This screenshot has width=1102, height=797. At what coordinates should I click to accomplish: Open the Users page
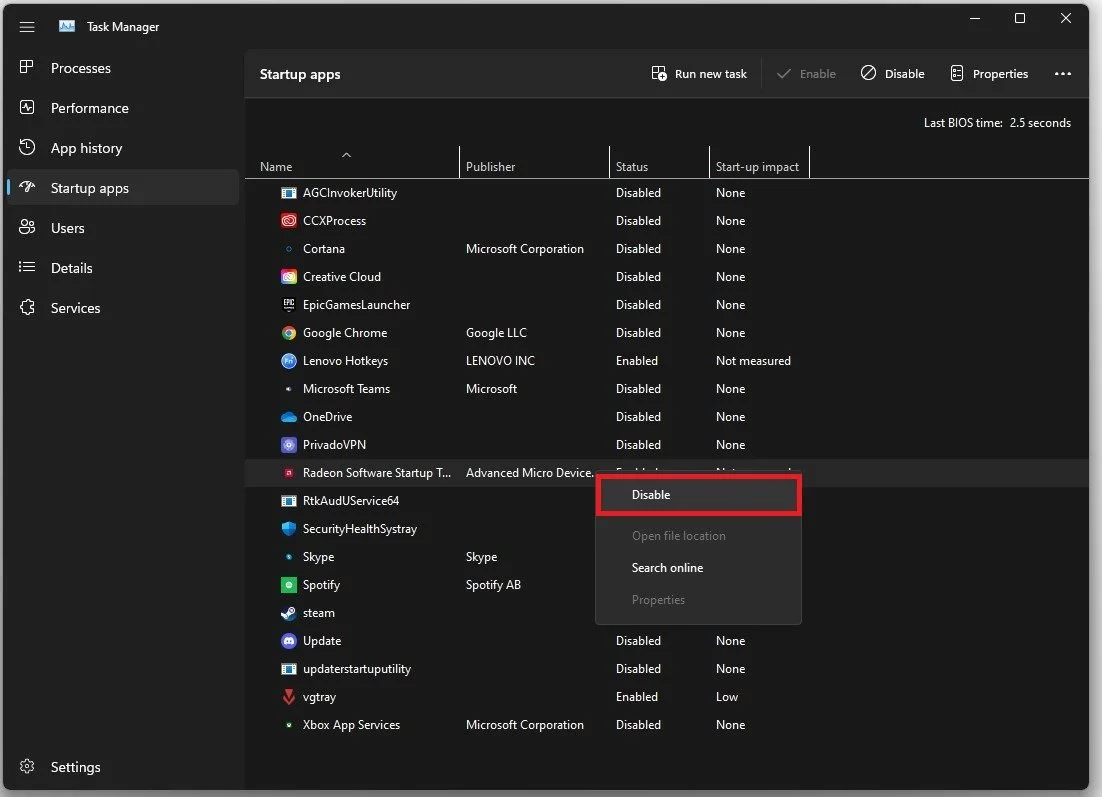tap(123, 228)
